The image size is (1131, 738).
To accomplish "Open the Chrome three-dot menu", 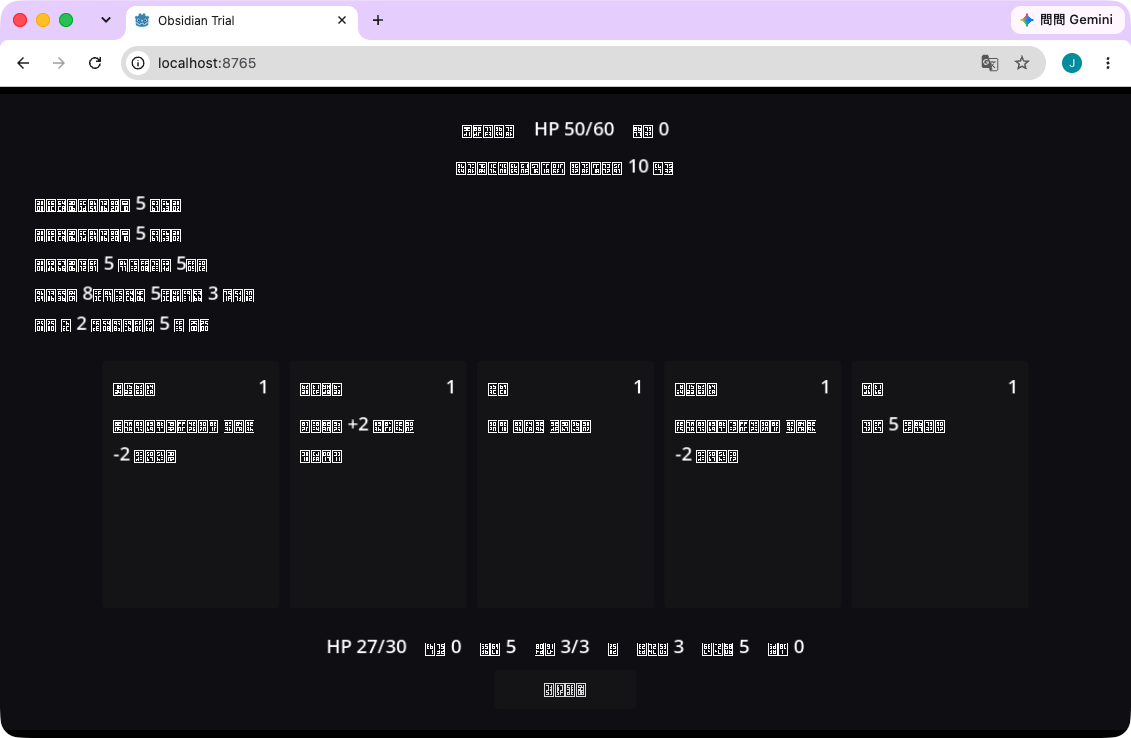I will coord(1108,63).
